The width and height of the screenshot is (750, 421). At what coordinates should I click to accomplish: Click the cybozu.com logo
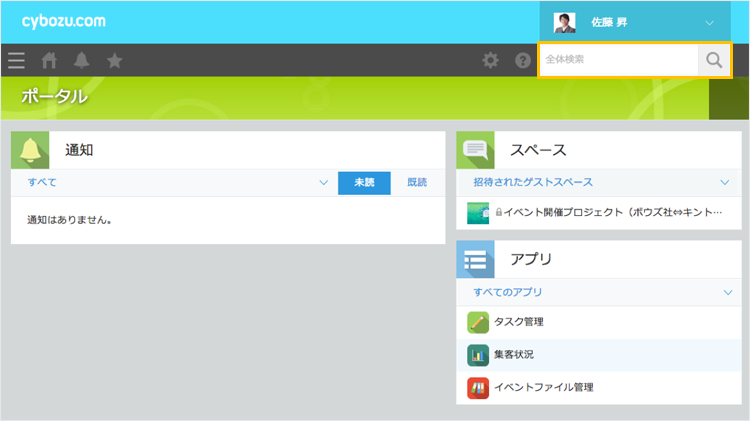pyautogui.click(x=63, y=21)
